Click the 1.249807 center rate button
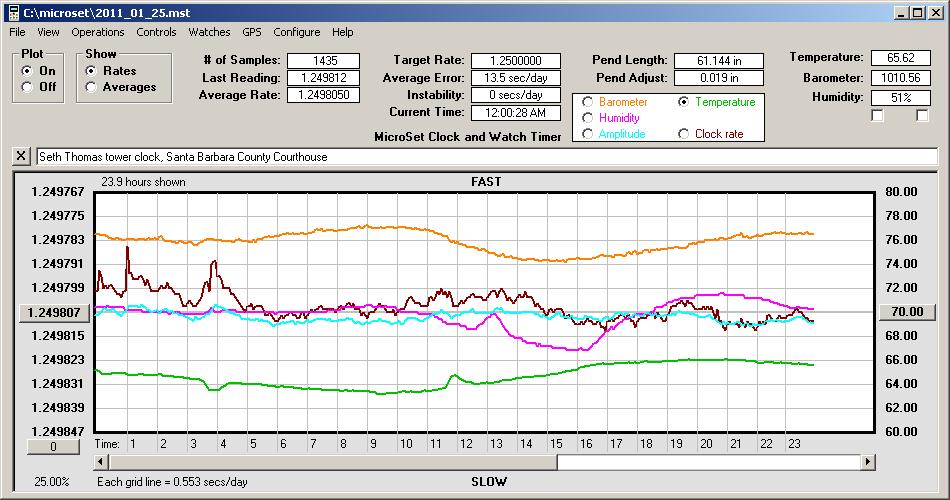This screenshot has width=950, height=500. pos(54,312)
